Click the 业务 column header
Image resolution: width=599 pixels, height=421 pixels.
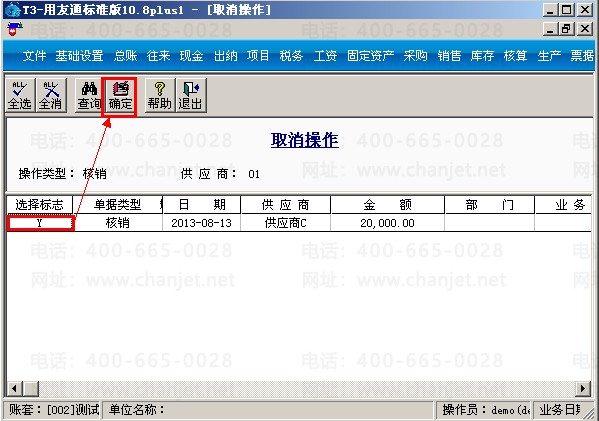tap(564, 205)
